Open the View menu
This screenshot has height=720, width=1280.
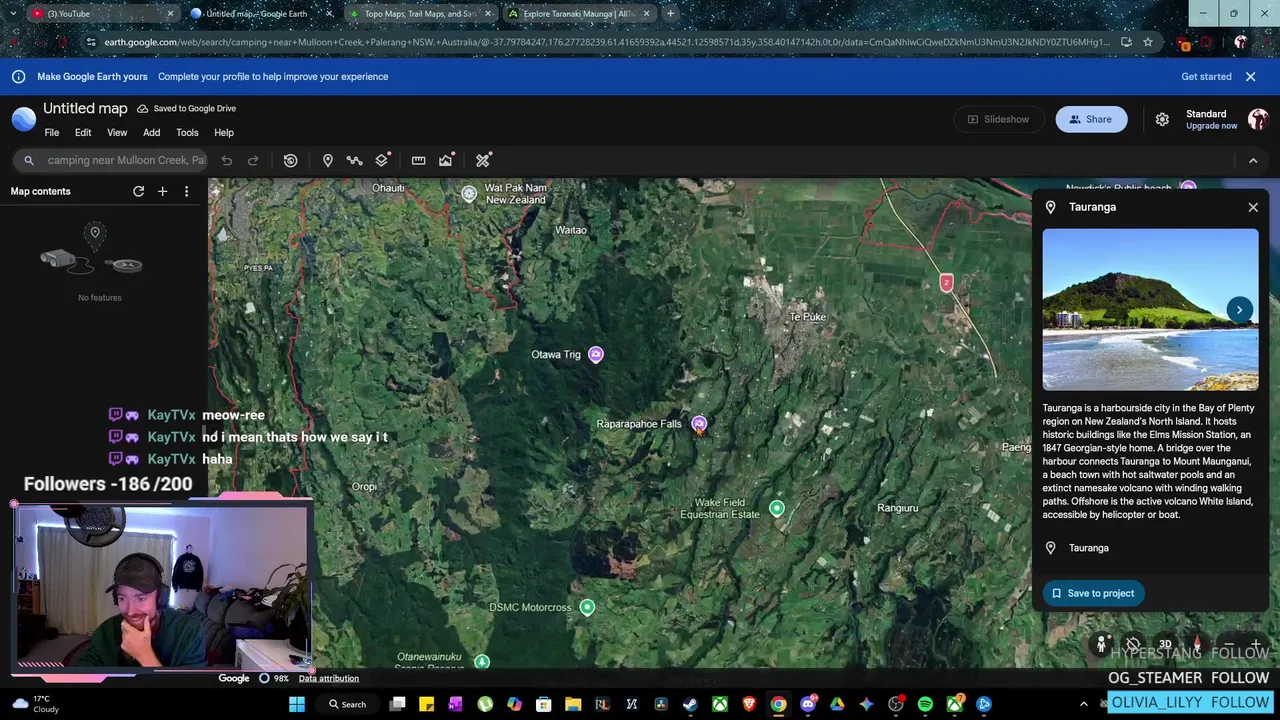(117, 133)
